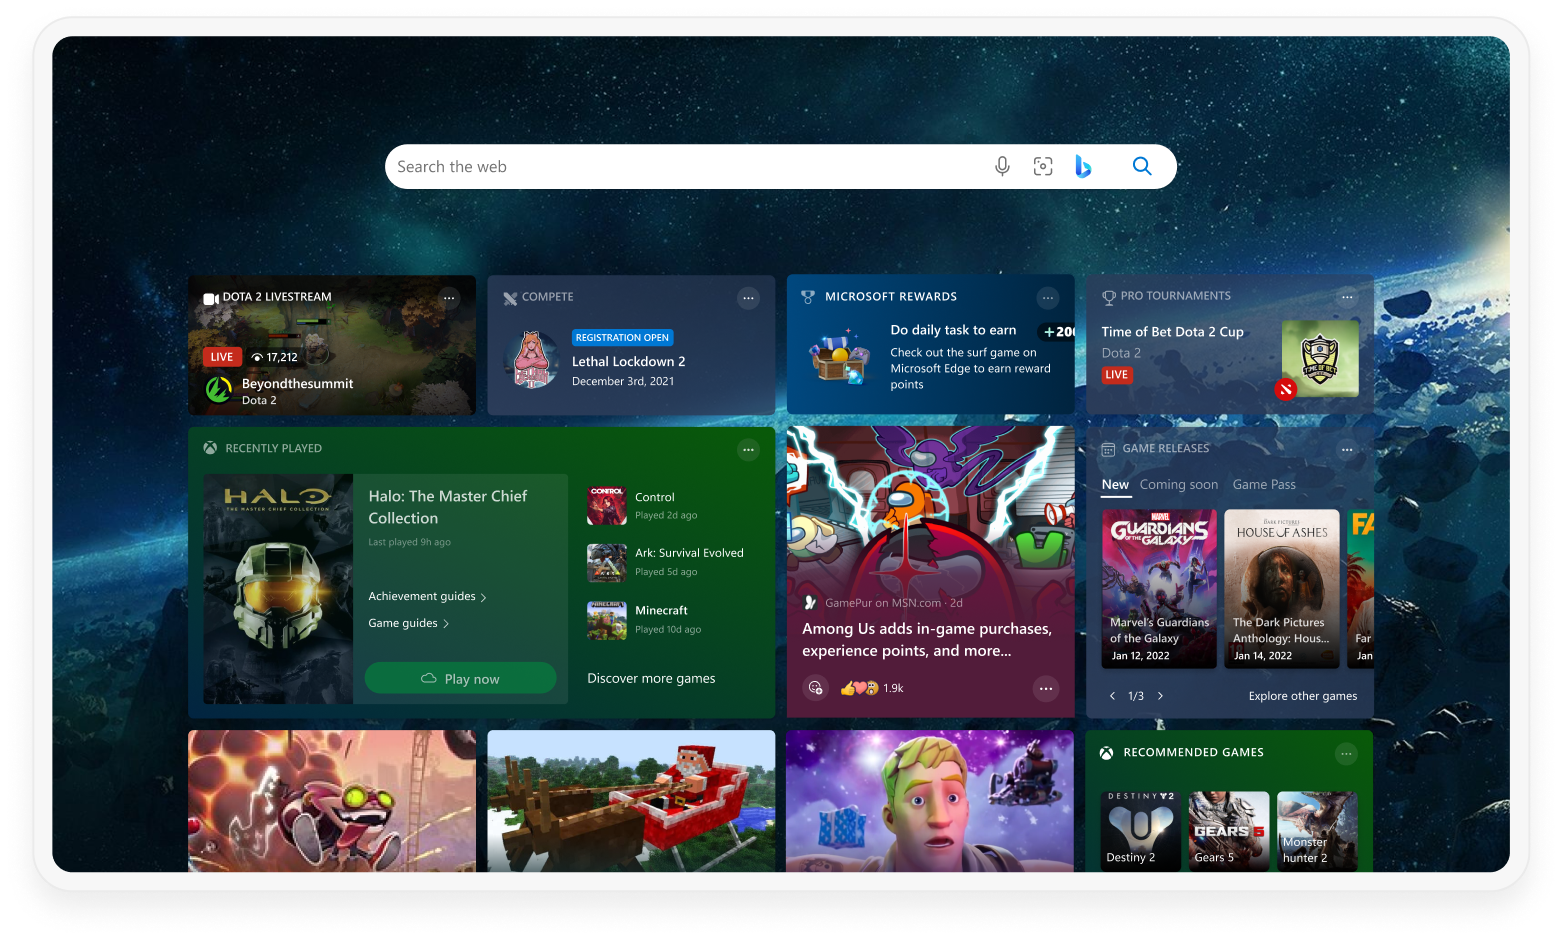Click the previous arrow in Game Releases carousel
Image resolution: width=1563 pixels, height=941 pixels.
click(x=1112, y=695)
